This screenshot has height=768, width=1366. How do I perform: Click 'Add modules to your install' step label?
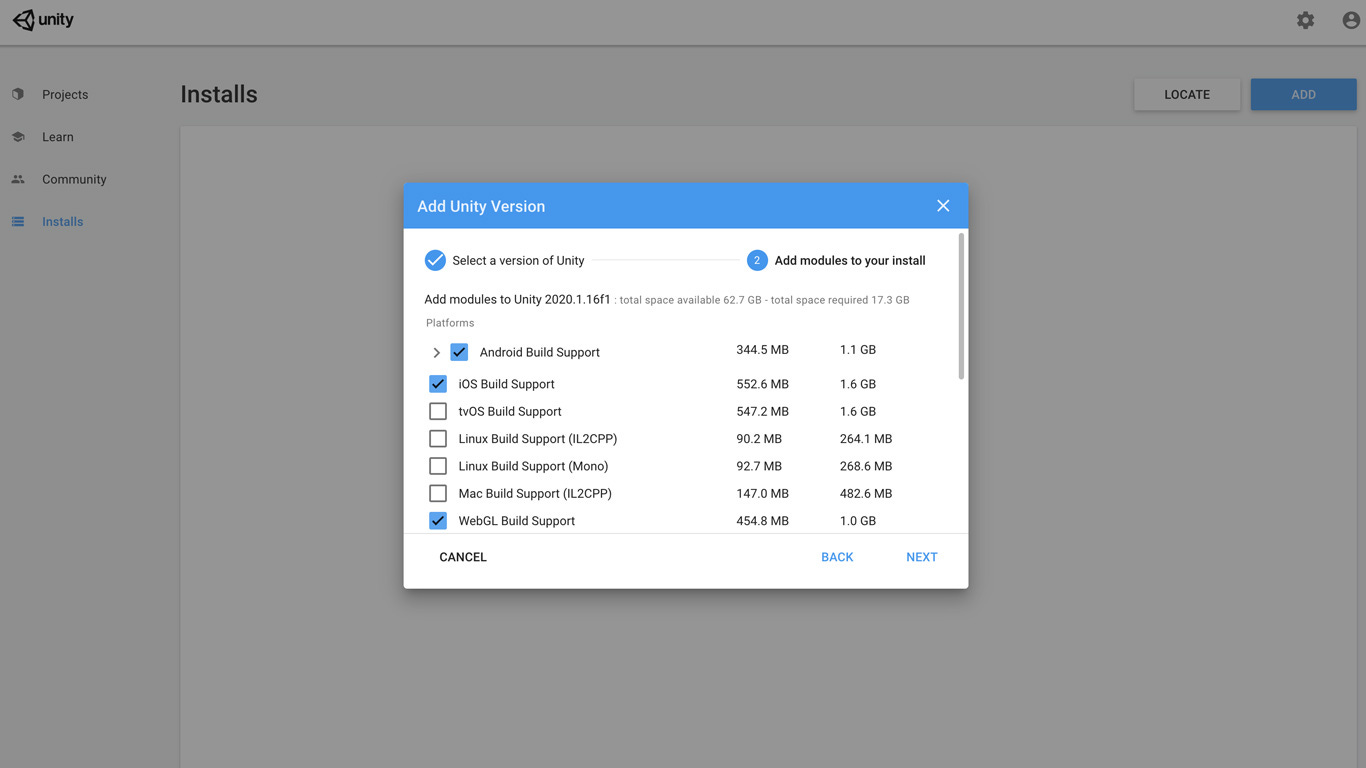click(850, 260)
